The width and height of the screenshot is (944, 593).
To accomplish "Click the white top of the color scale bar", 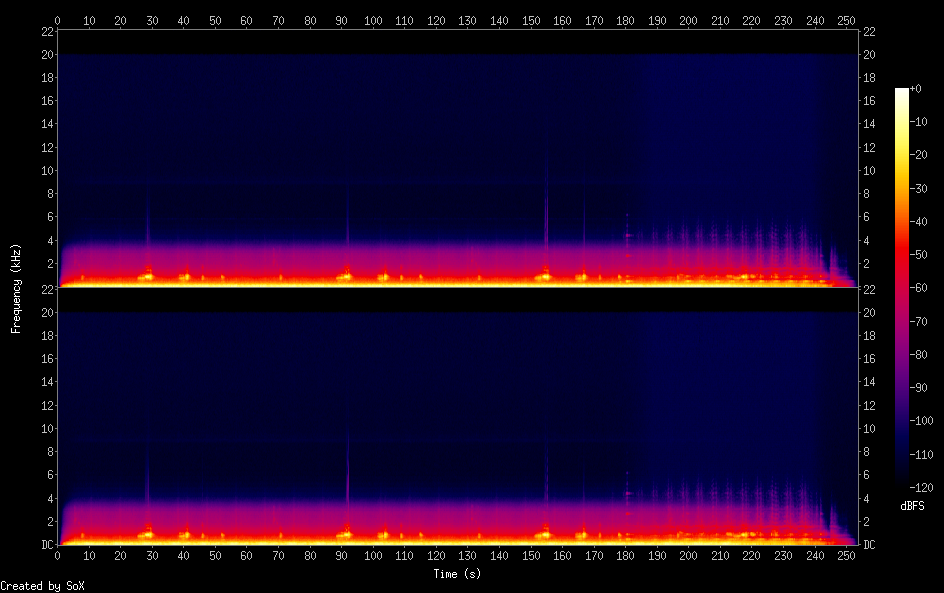I will point(902,91).
